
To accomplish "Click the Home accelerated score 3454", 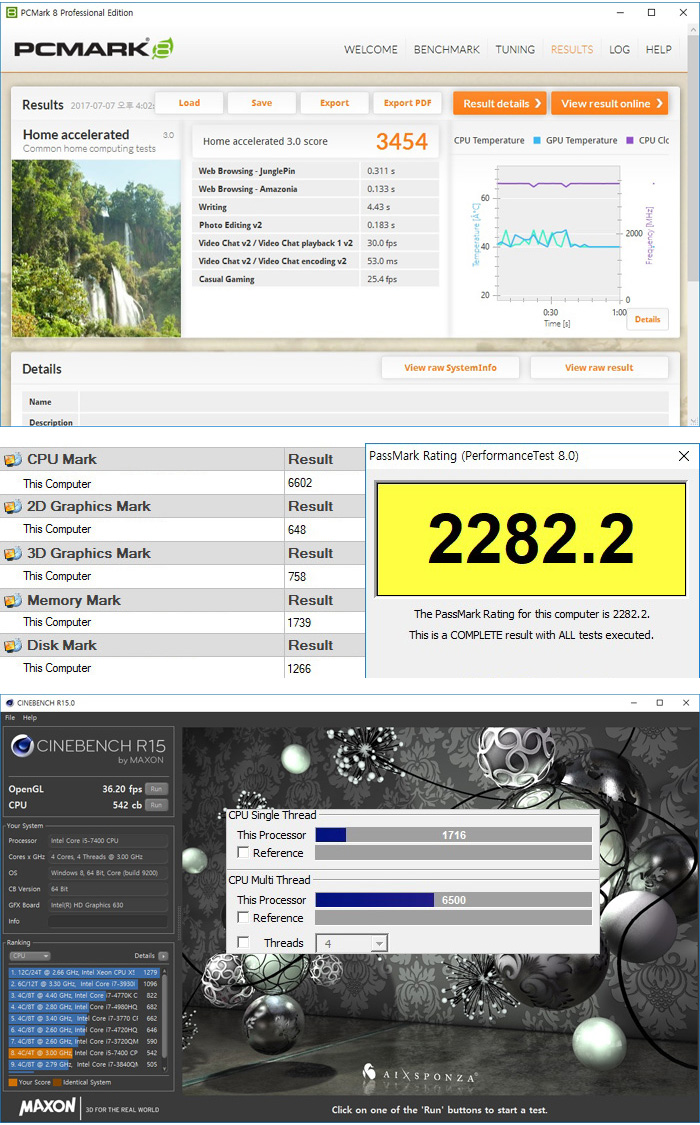I will (x=402, y=141).
